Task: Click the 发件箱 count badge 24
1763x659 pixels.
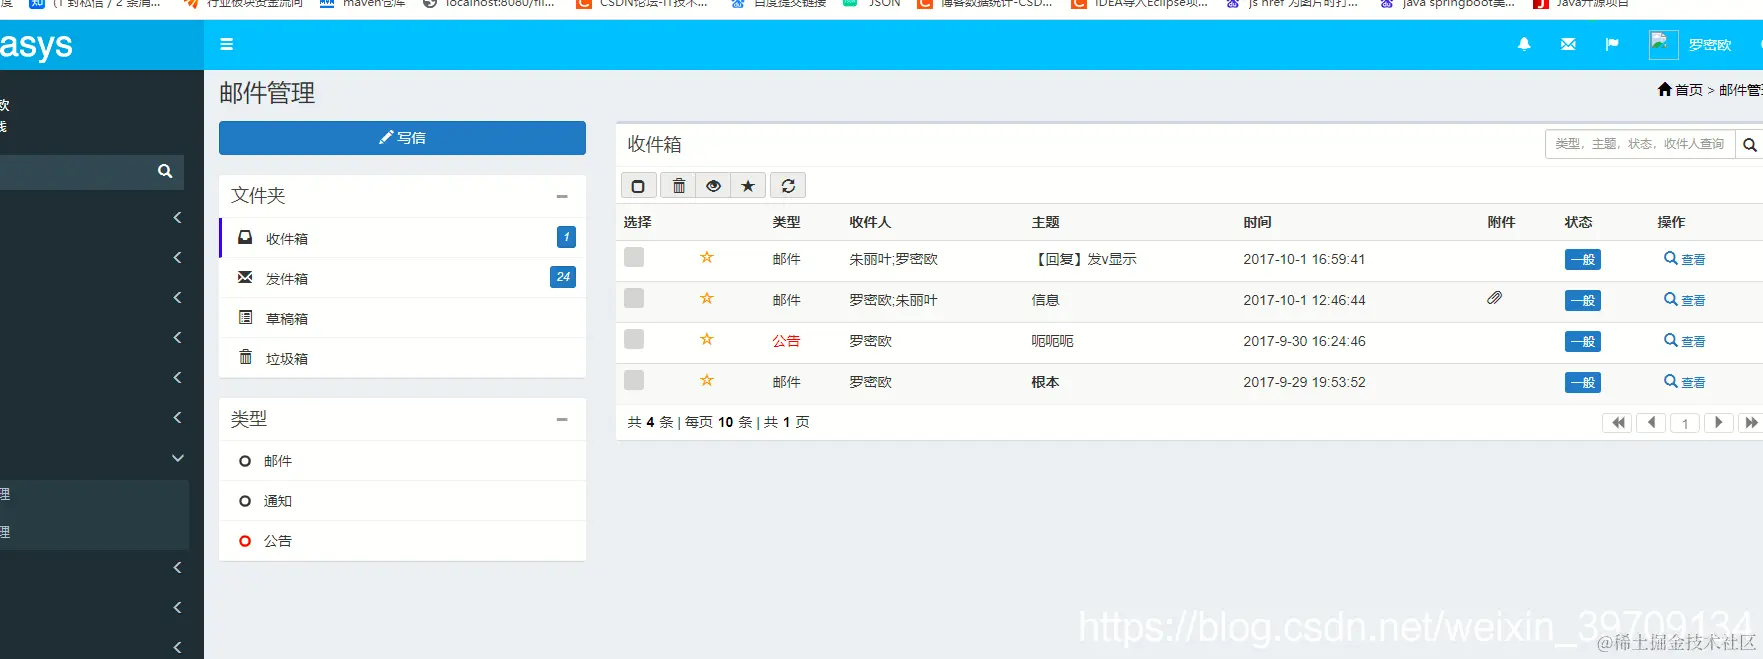Action: (x=563, y=277)
